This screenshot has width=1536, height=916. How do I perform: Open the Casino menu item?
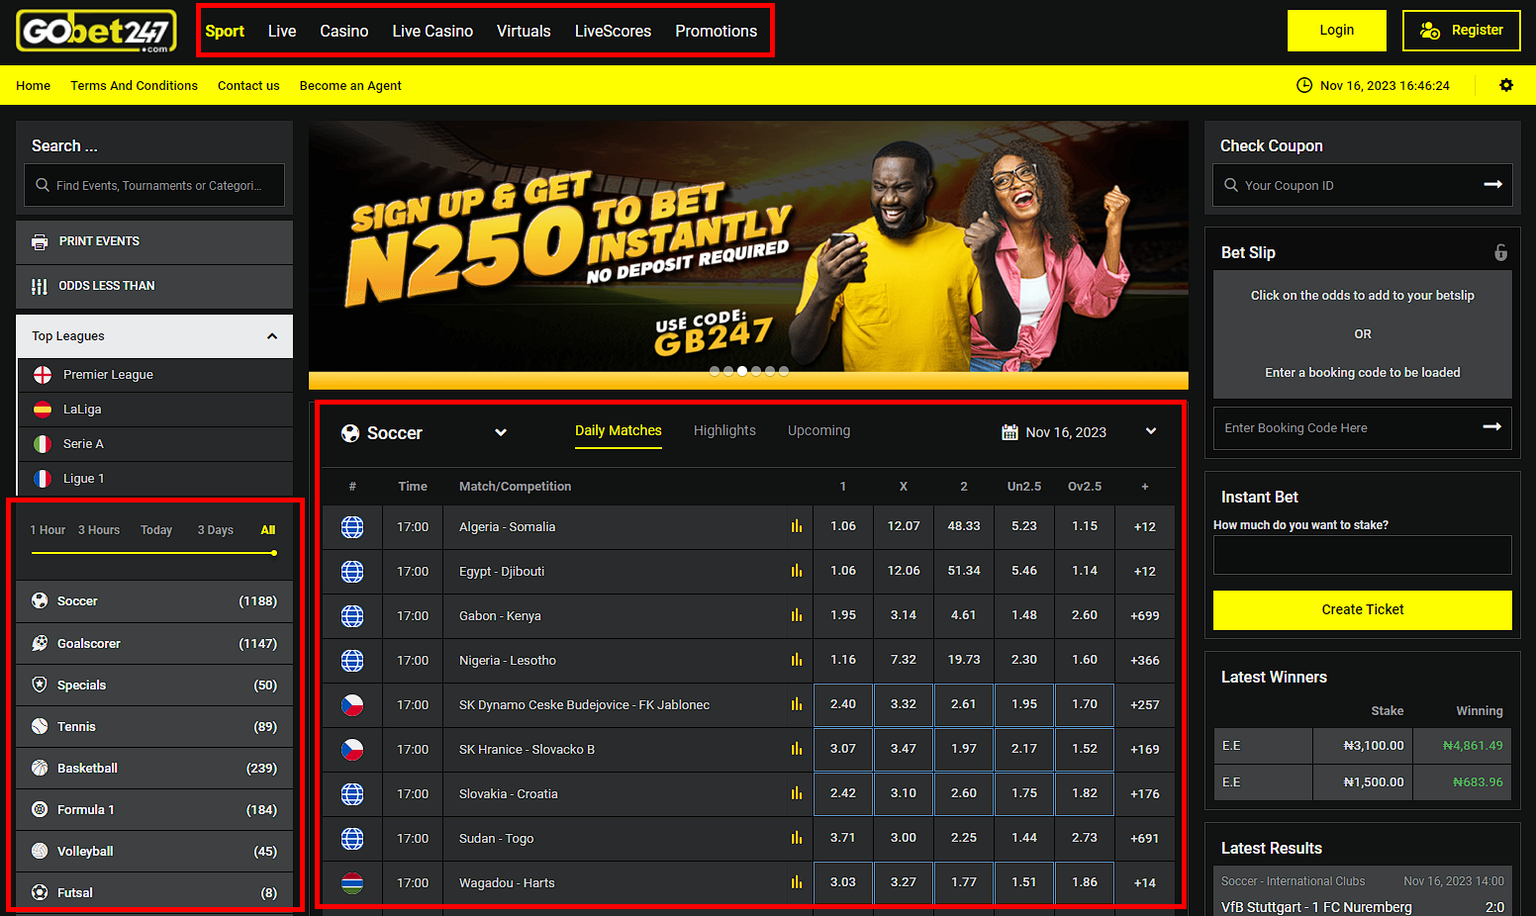click(344, 31)
